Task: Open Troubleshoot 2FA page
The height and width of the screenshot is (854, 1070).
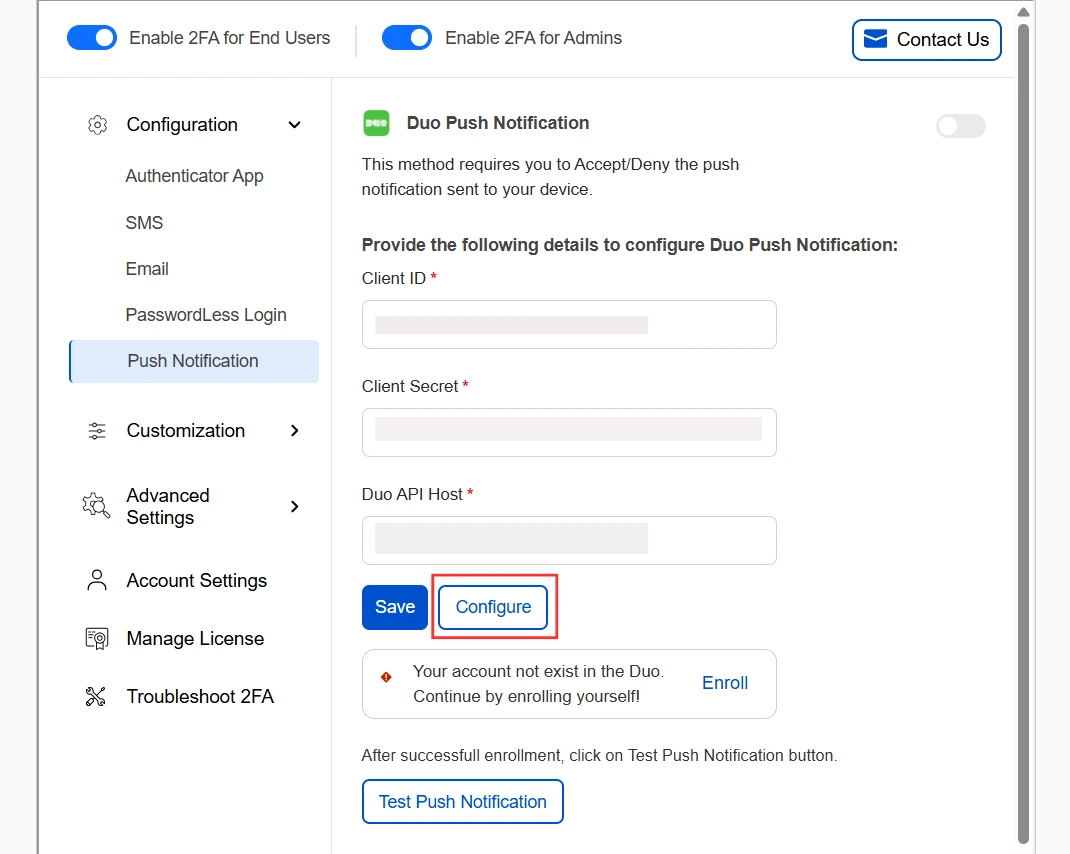Action: 200,696
